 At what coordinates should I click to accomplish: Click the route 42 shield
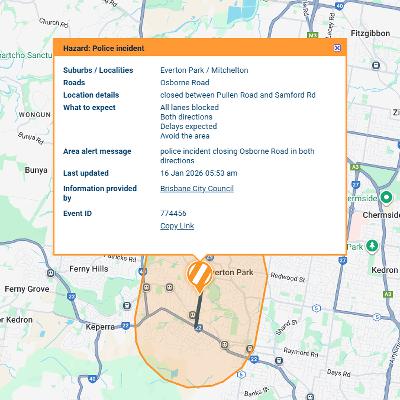tap(92, 379)
